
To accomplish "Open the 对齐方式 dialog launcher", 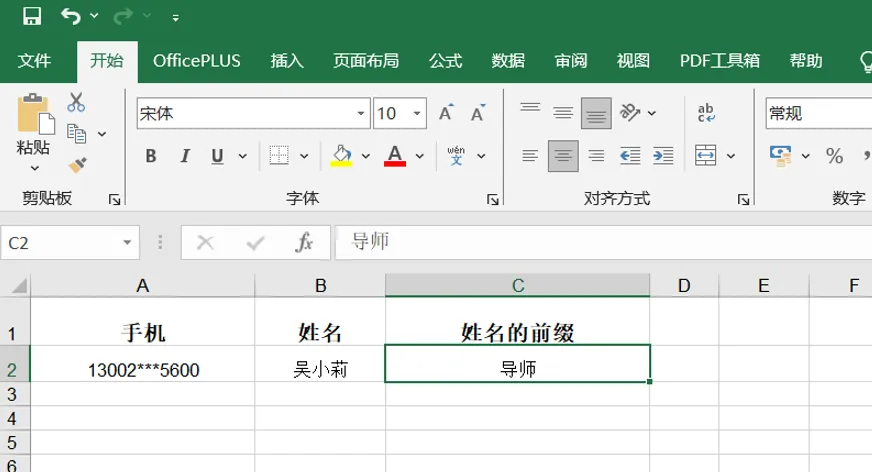I will pos(743,200).
